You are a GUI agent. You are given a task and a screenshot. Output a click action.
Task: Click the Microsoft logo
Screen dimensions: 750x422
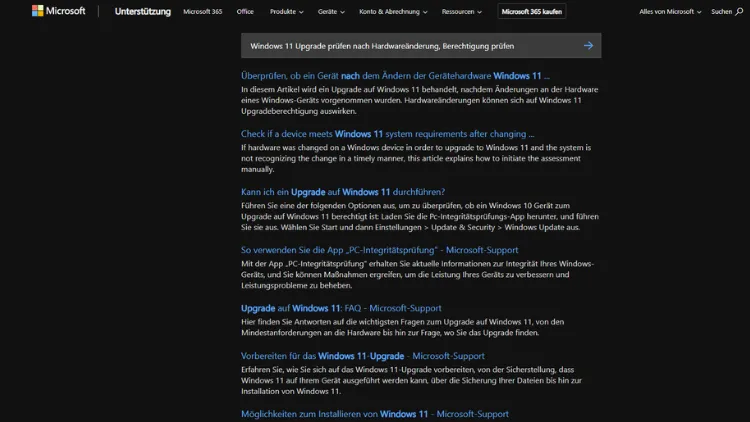[58, 11]
